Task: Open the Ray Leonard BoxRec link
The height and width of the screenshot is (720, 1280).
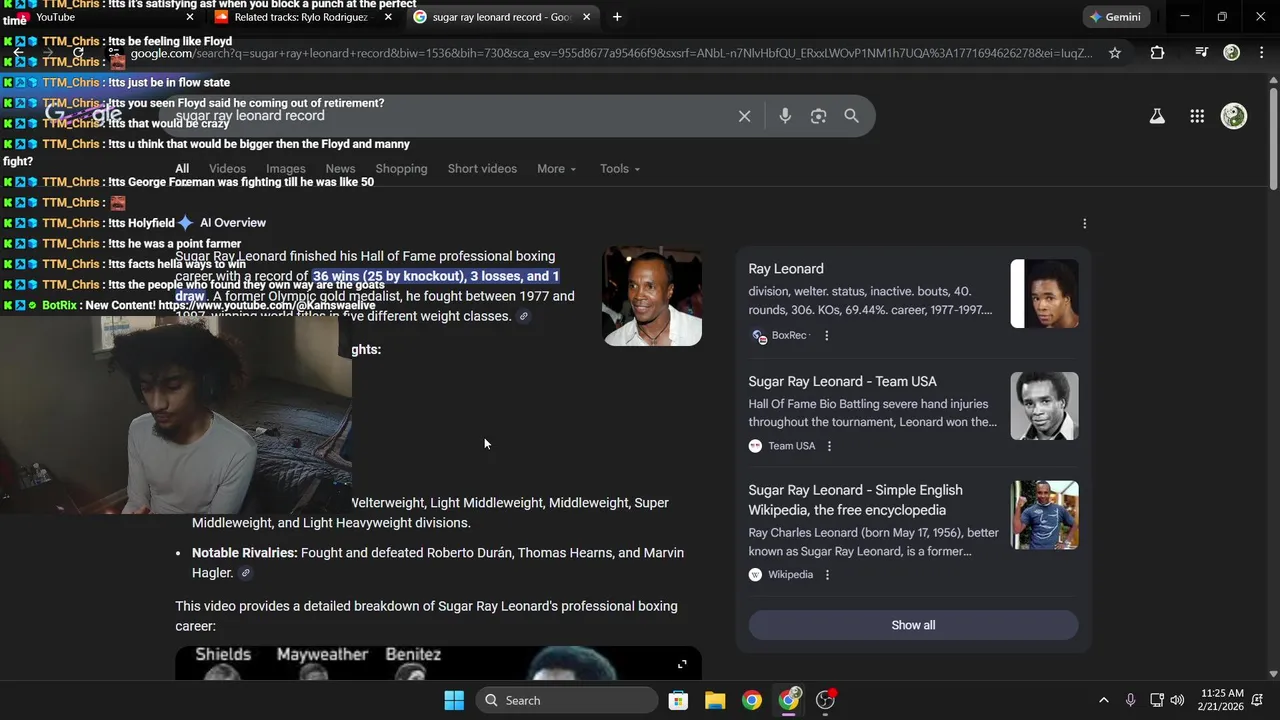Action: pos(786,269)
